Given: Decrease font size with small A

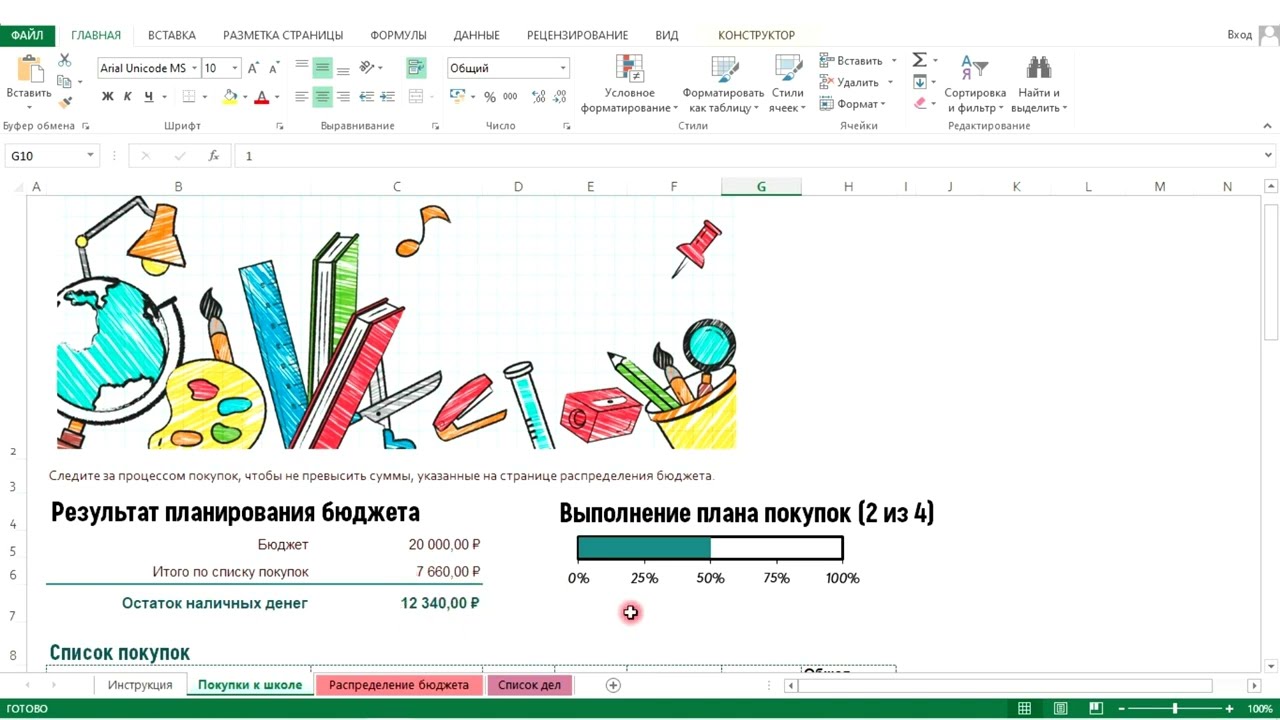Looking at the screenshot, I should [x=274, y=68].
